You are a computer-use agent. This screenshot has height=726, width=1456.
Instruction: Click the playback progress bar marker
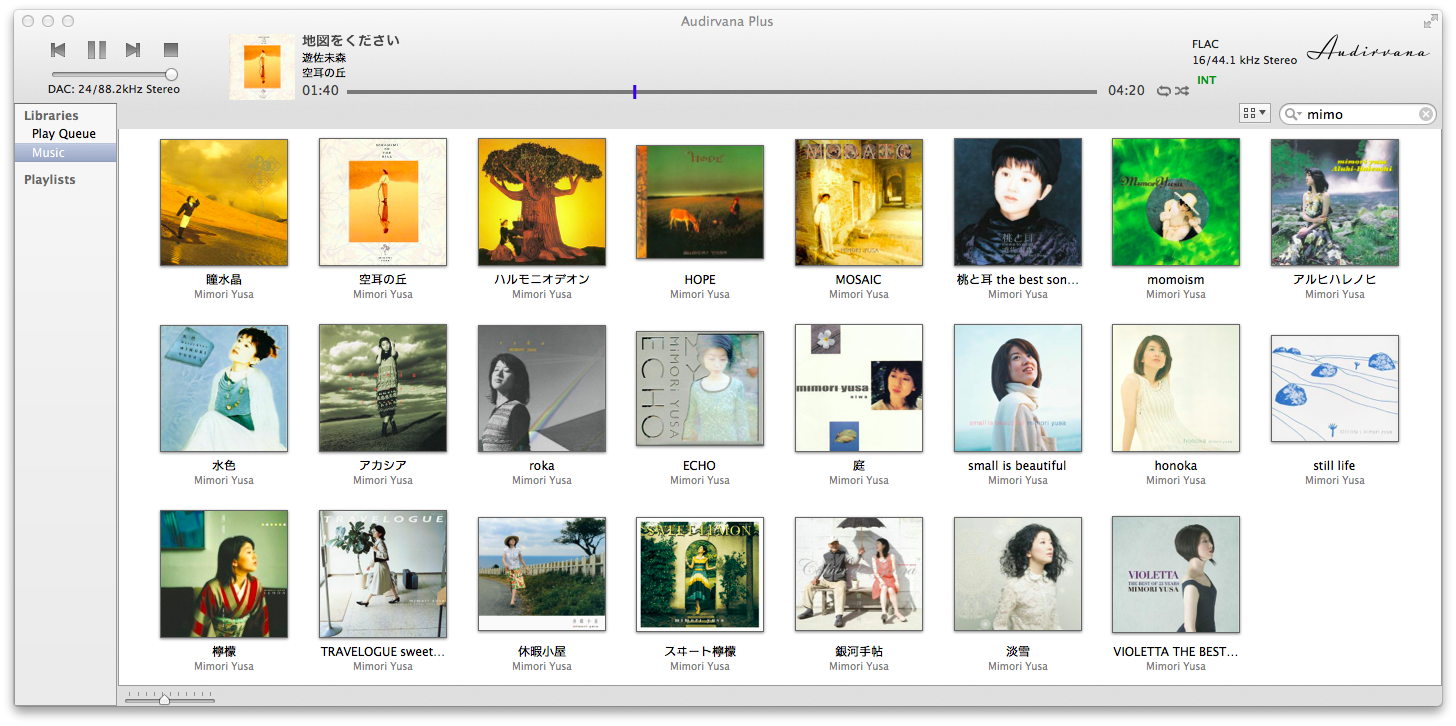pyautogui.click(x=634, y=92)
